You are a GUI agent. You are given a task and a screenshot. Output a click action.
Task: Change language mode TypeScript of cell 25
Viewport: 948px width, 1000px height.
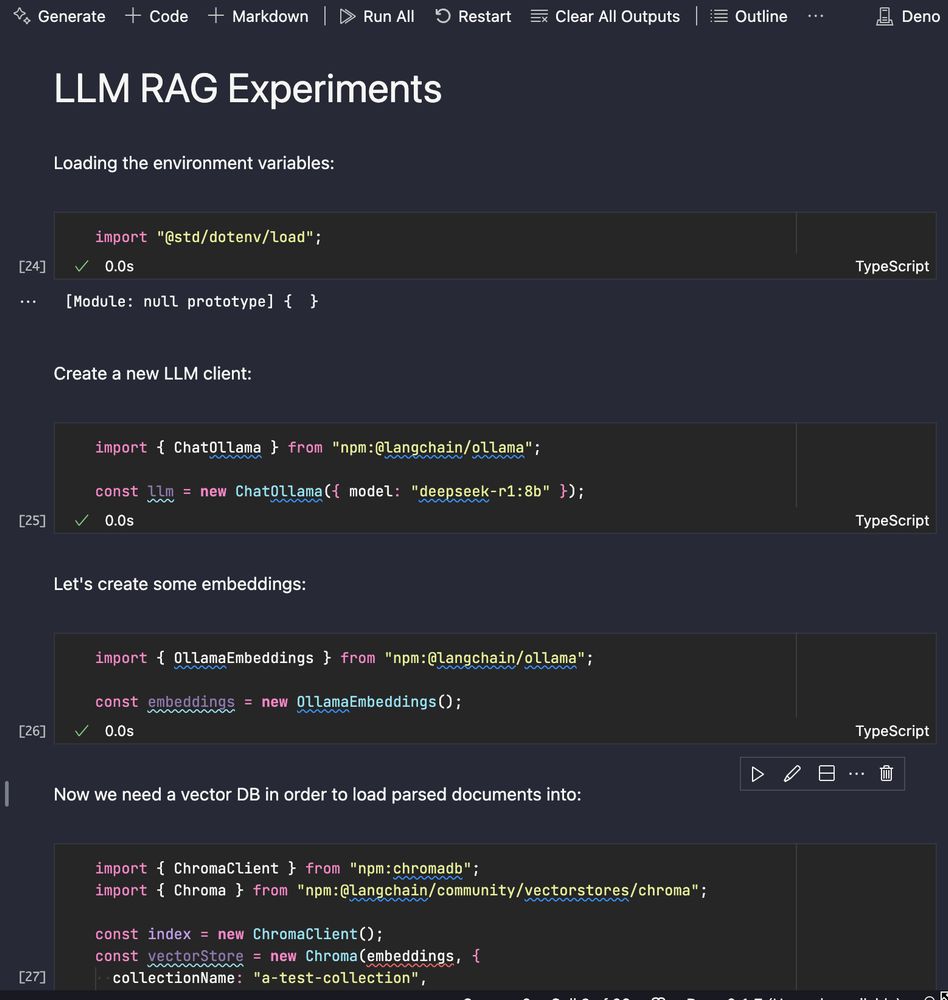click(892, 520)
